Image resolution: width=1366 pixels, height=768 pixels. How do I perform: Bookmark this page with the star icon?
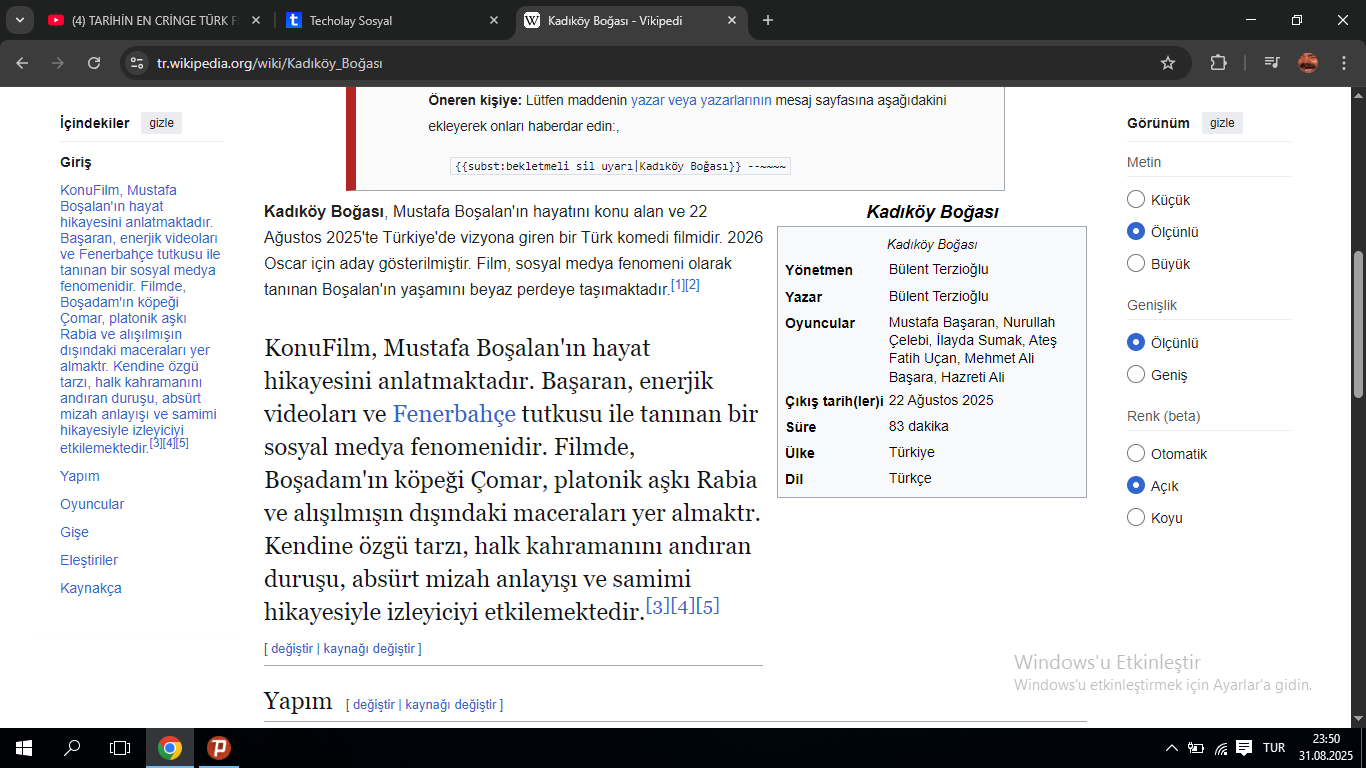point(1168,63)
